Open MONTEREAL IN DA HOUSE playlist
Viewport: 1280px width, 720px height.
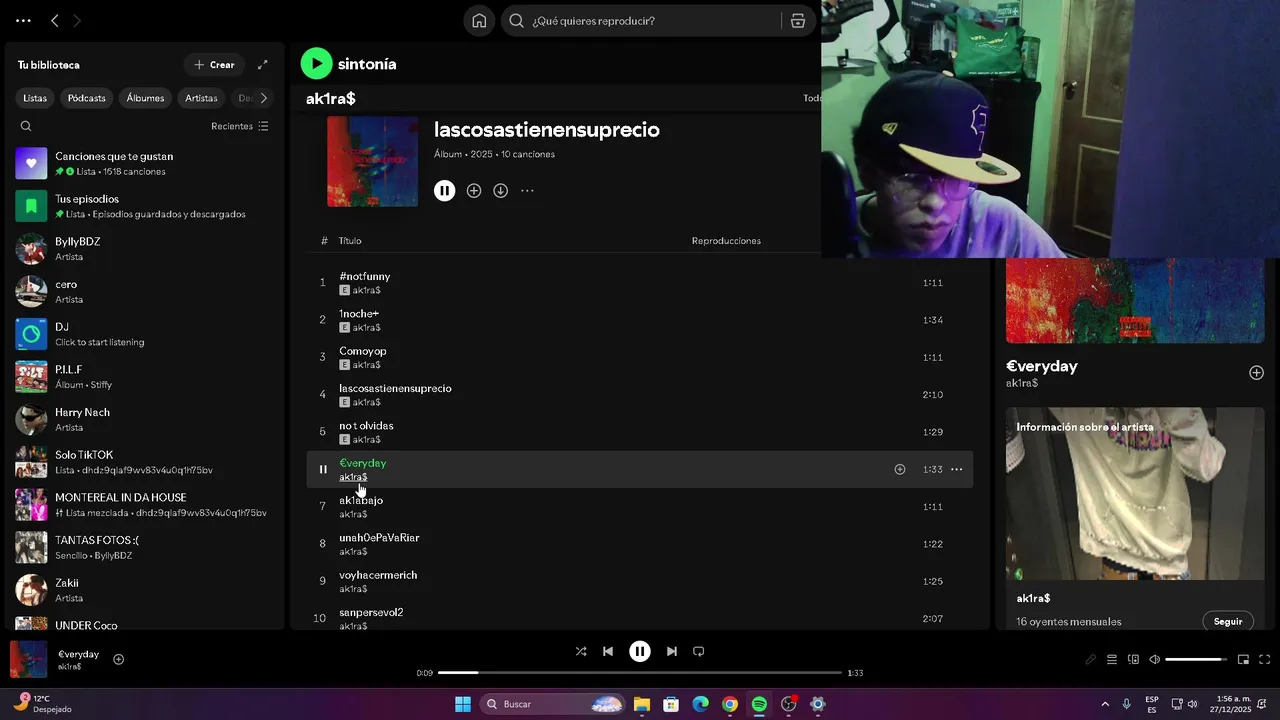coord(145,505)
